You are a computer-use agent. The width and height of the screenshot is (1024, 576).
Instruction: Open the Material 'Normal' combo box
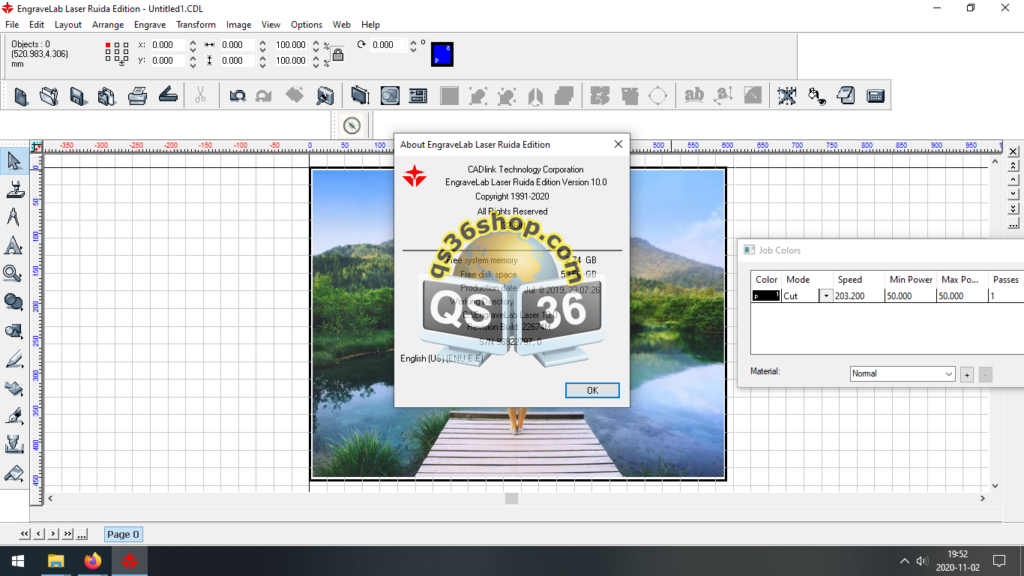[x=902, y=374]
